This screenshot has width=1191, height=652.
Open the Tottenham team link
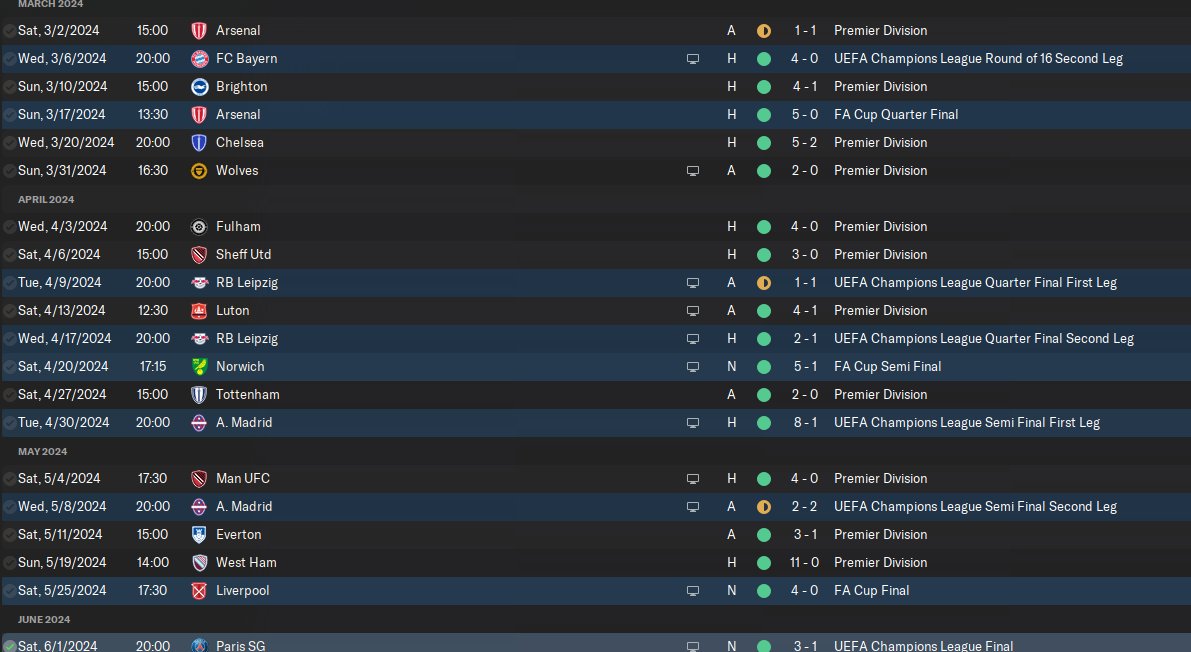248,394
